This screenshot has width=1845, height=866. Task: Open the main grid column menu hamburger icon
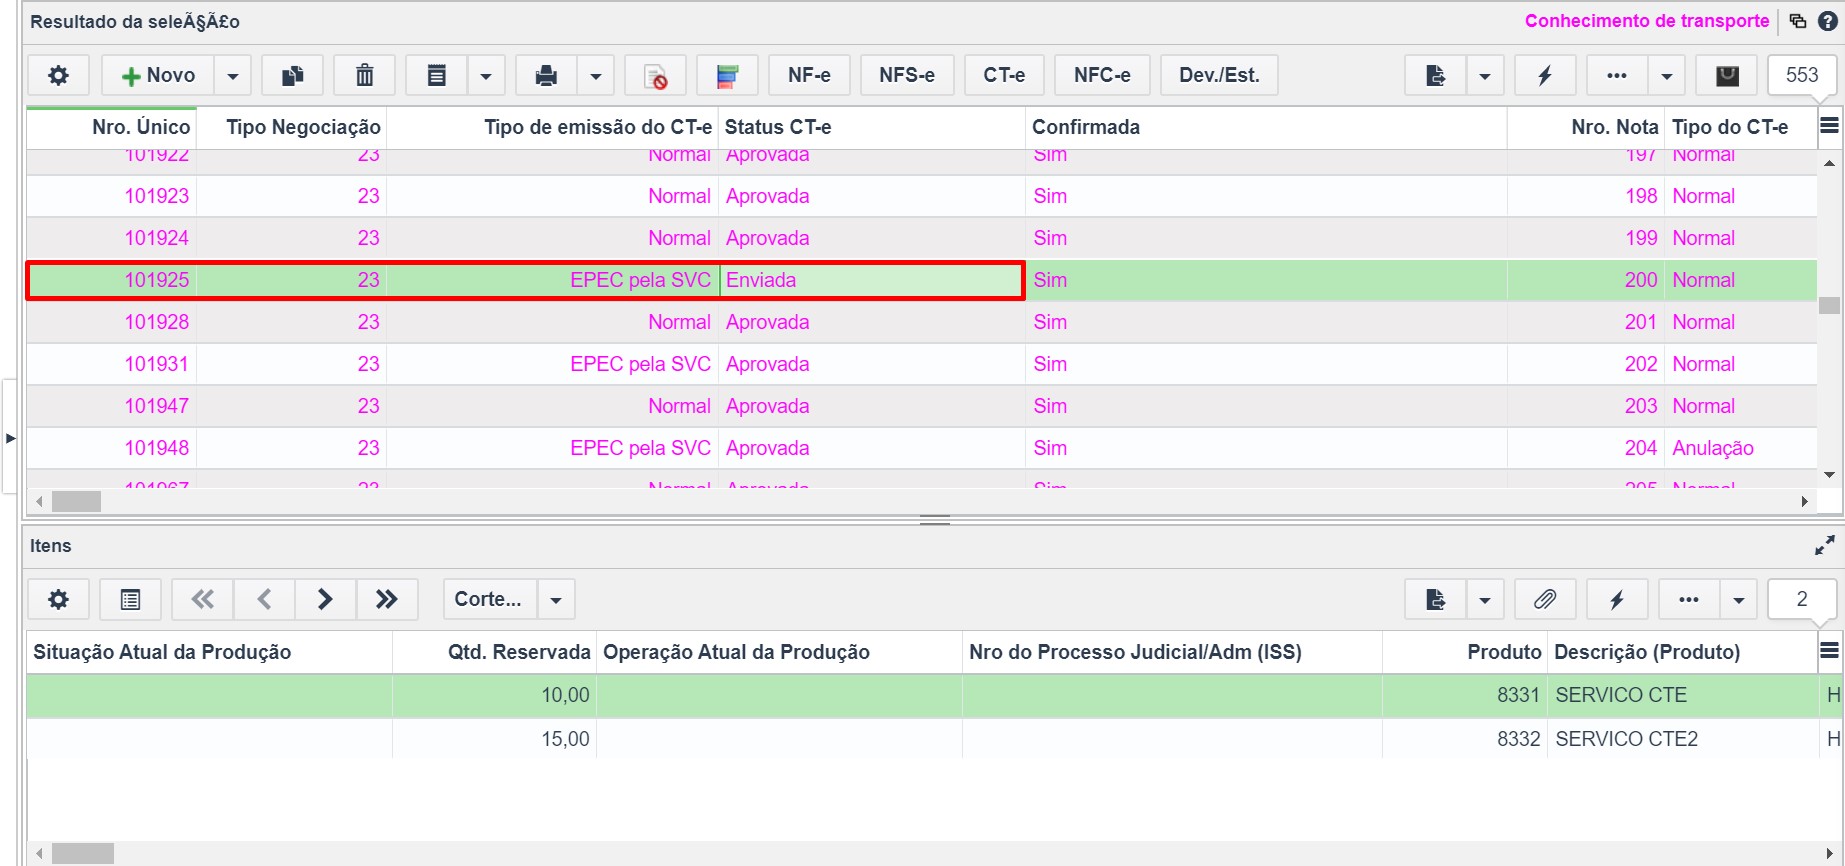click(1829, 126)
